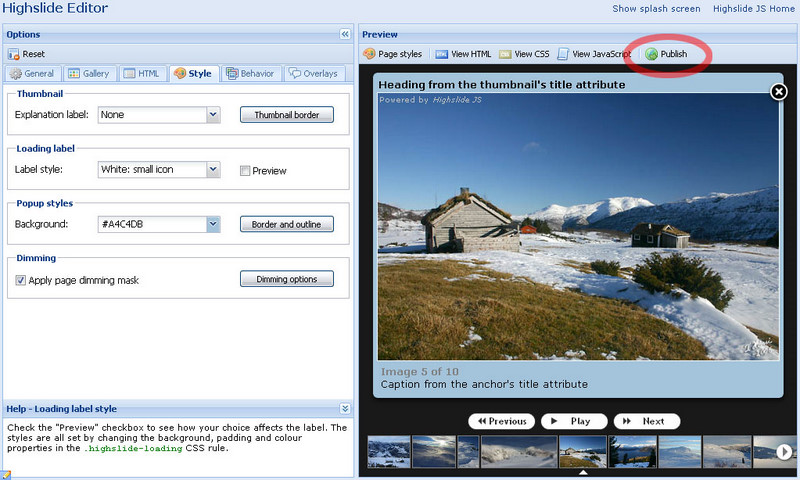Open the Label style dropdown
This screenshot has width=800, height=480.
(x=213, y=170)
